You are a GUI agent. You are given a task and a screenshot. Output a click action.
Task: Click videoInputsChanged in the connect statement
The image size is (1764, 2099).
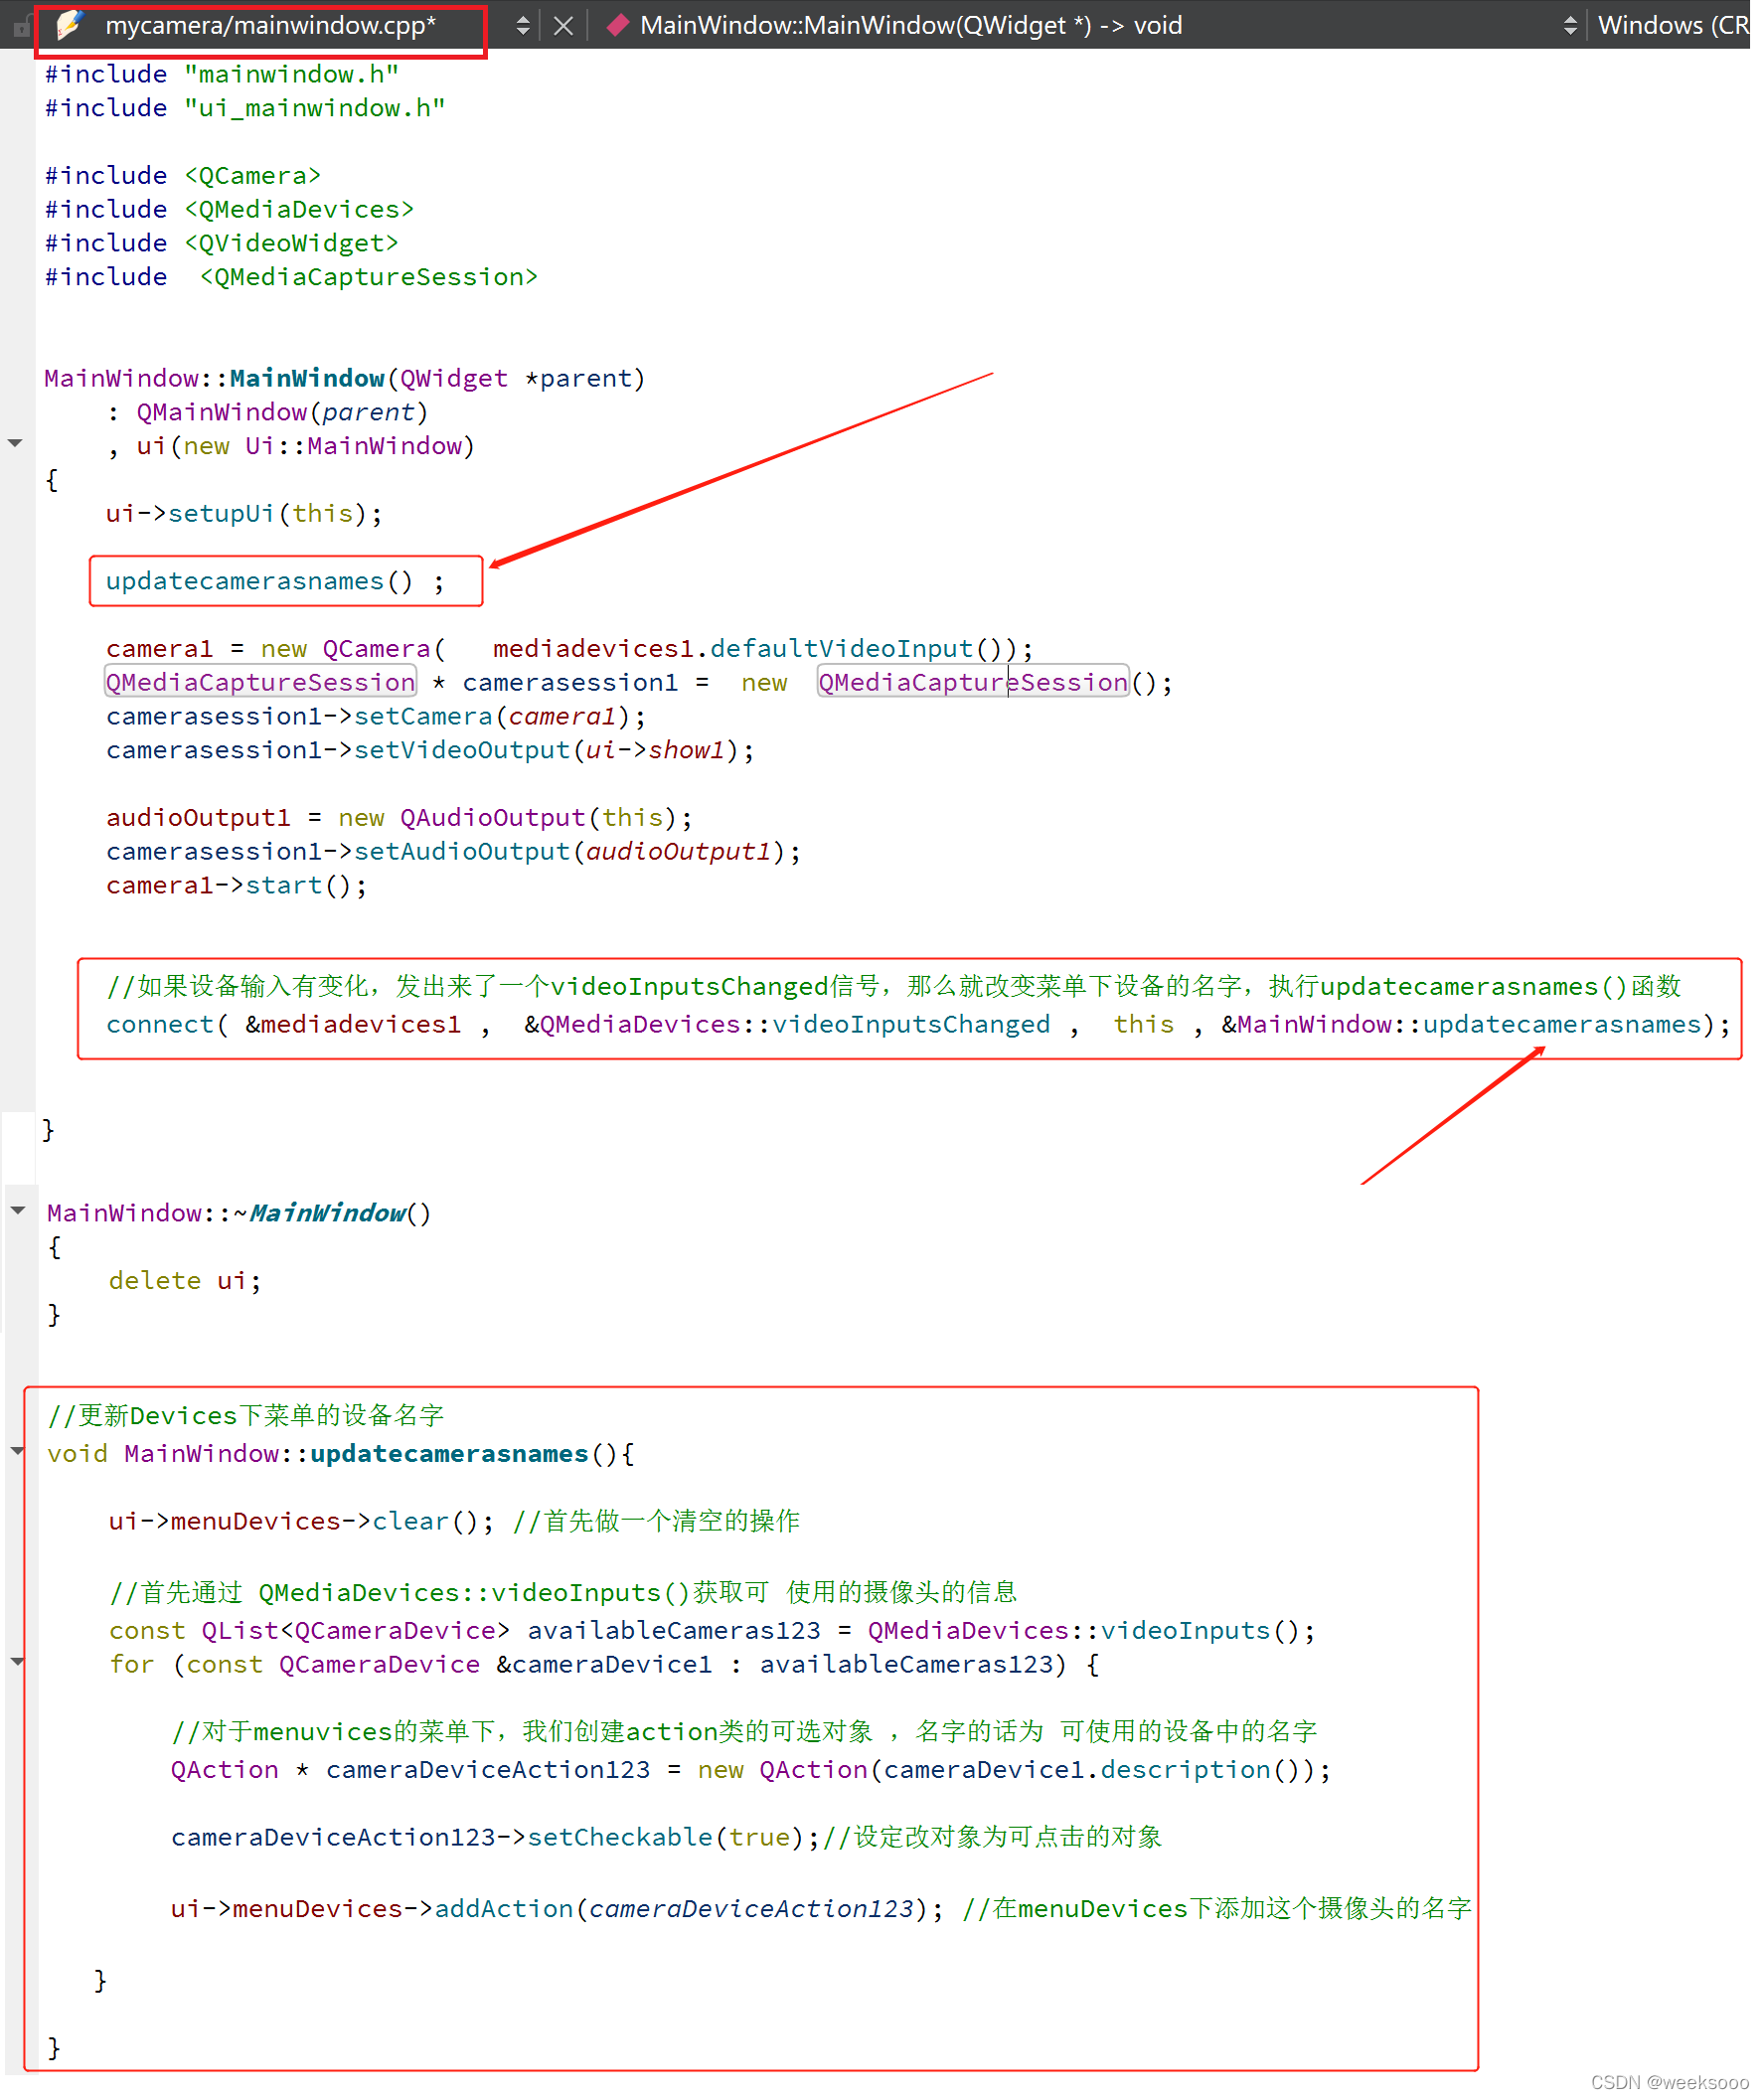[x=911, y=1025]
